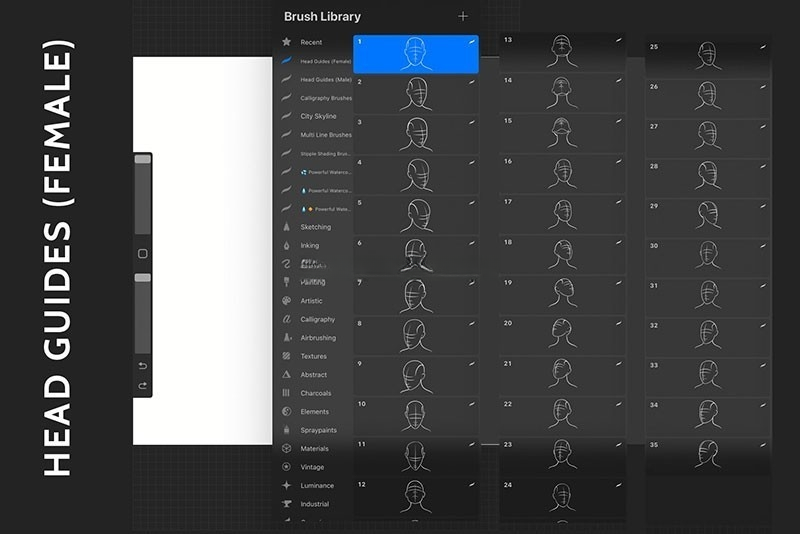Open the Airbrushing brush category
Screen dimensions: 800x534
point(318,338)
